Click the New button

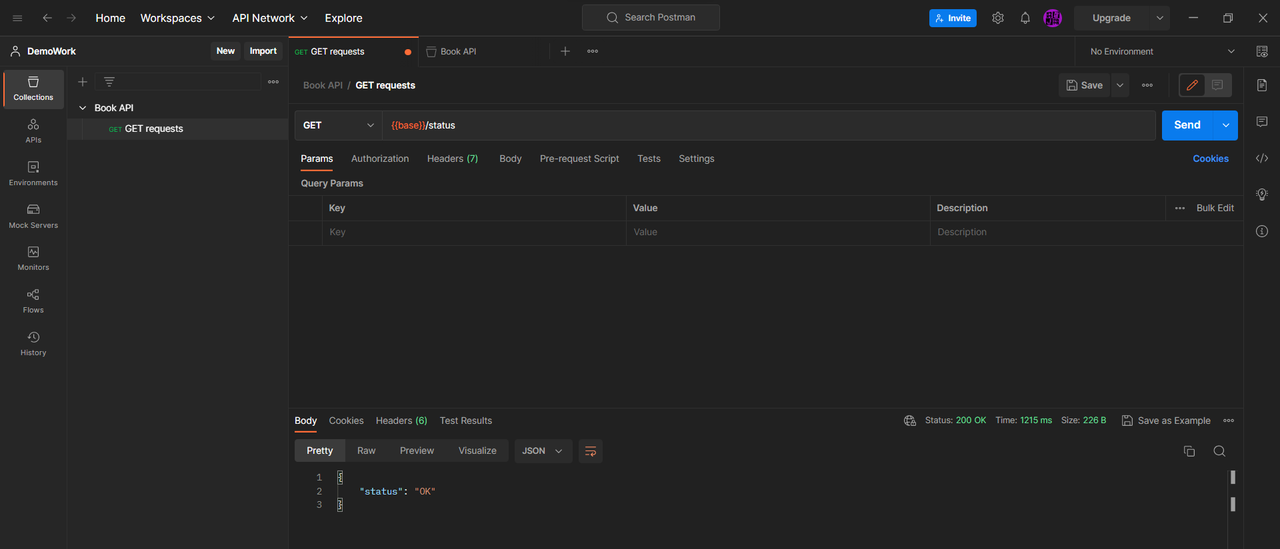(226, 51)
